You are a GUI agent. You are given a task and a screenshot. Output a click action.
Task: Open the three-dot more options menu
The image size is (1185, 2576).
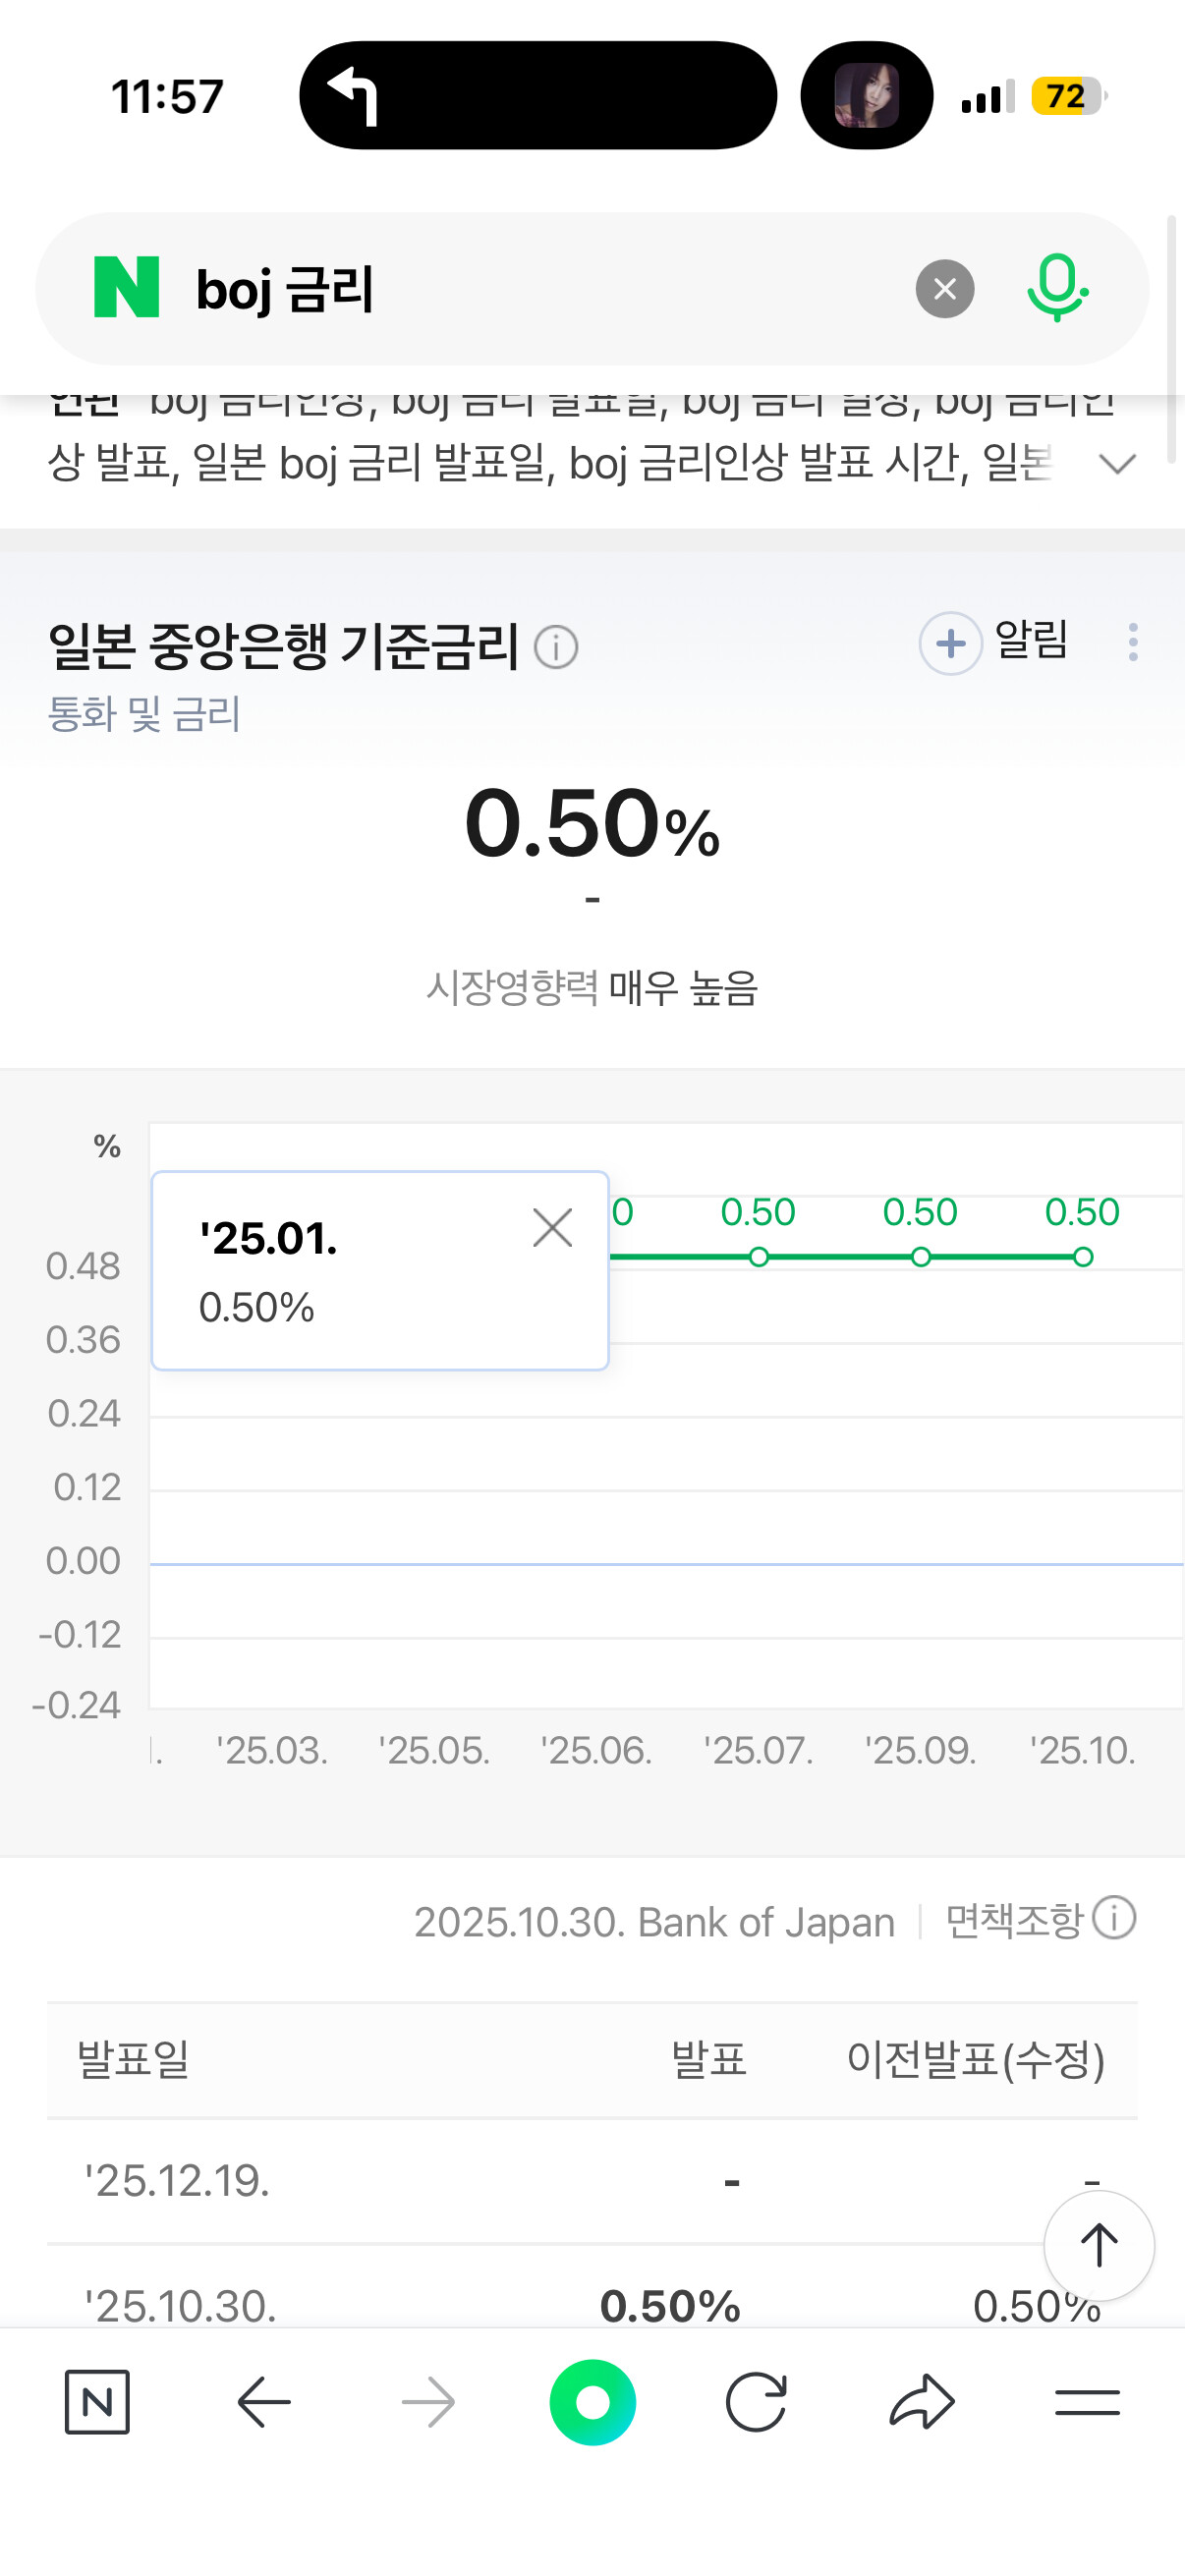pyautogui.click(x=1132, y=642)
